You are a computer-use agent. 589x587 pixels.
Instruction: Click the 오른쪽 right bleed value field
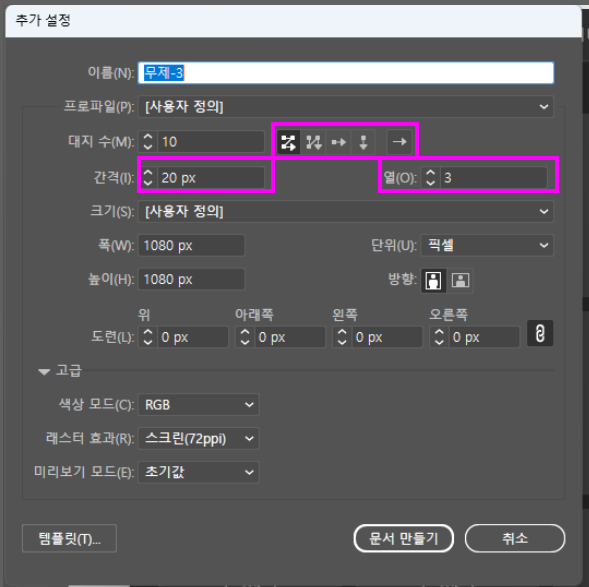(x=484, y=337)
